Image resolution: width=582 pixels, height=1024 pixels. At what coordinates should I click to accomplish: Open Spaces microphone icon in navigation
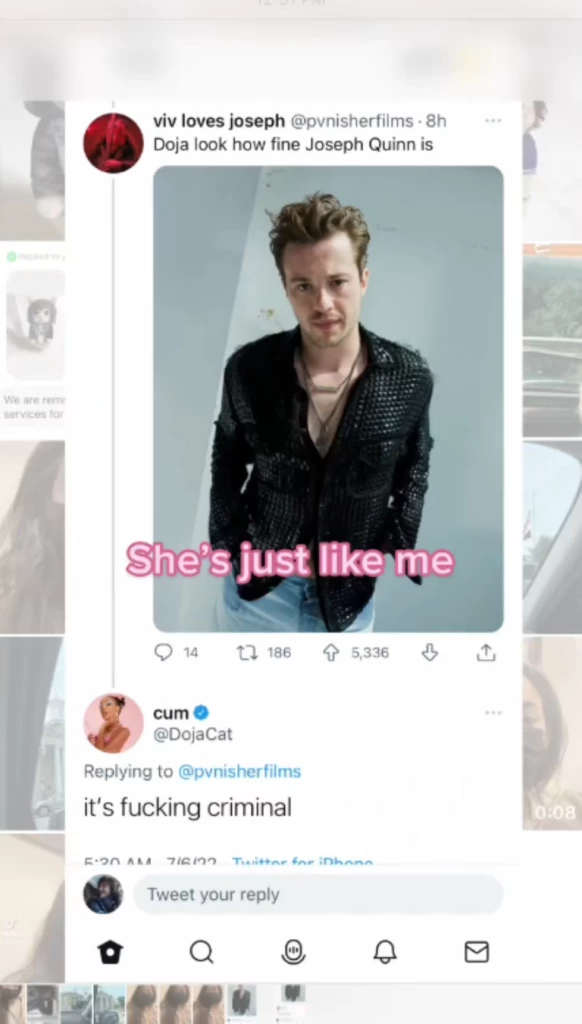[x=293, y=952]
